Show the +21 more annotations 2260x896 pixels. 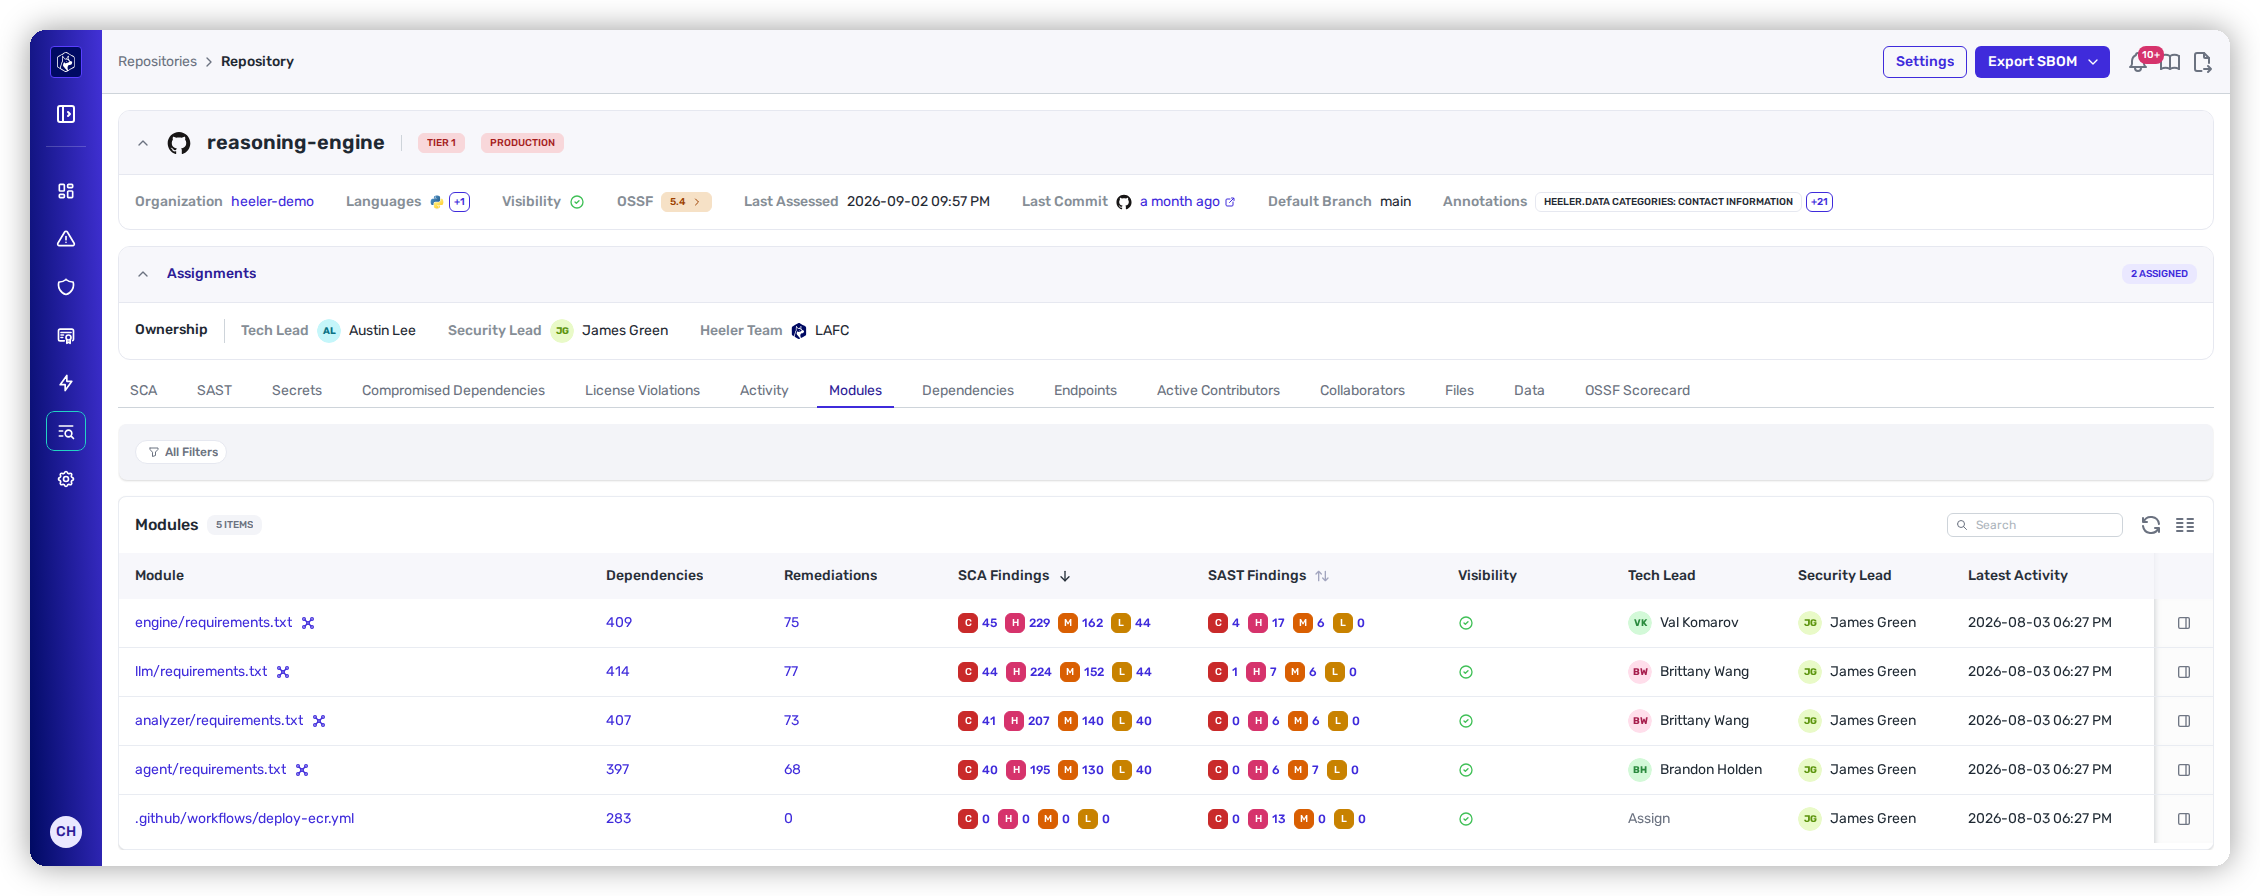pos(1819,202)
